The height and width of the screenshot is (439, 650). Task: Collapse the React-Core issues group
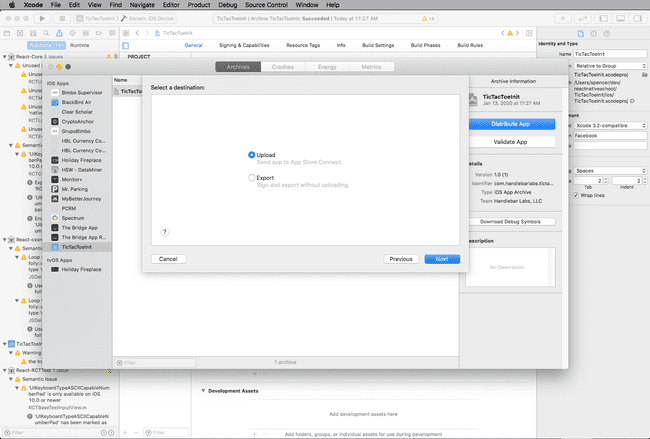(x=5, y=57)
